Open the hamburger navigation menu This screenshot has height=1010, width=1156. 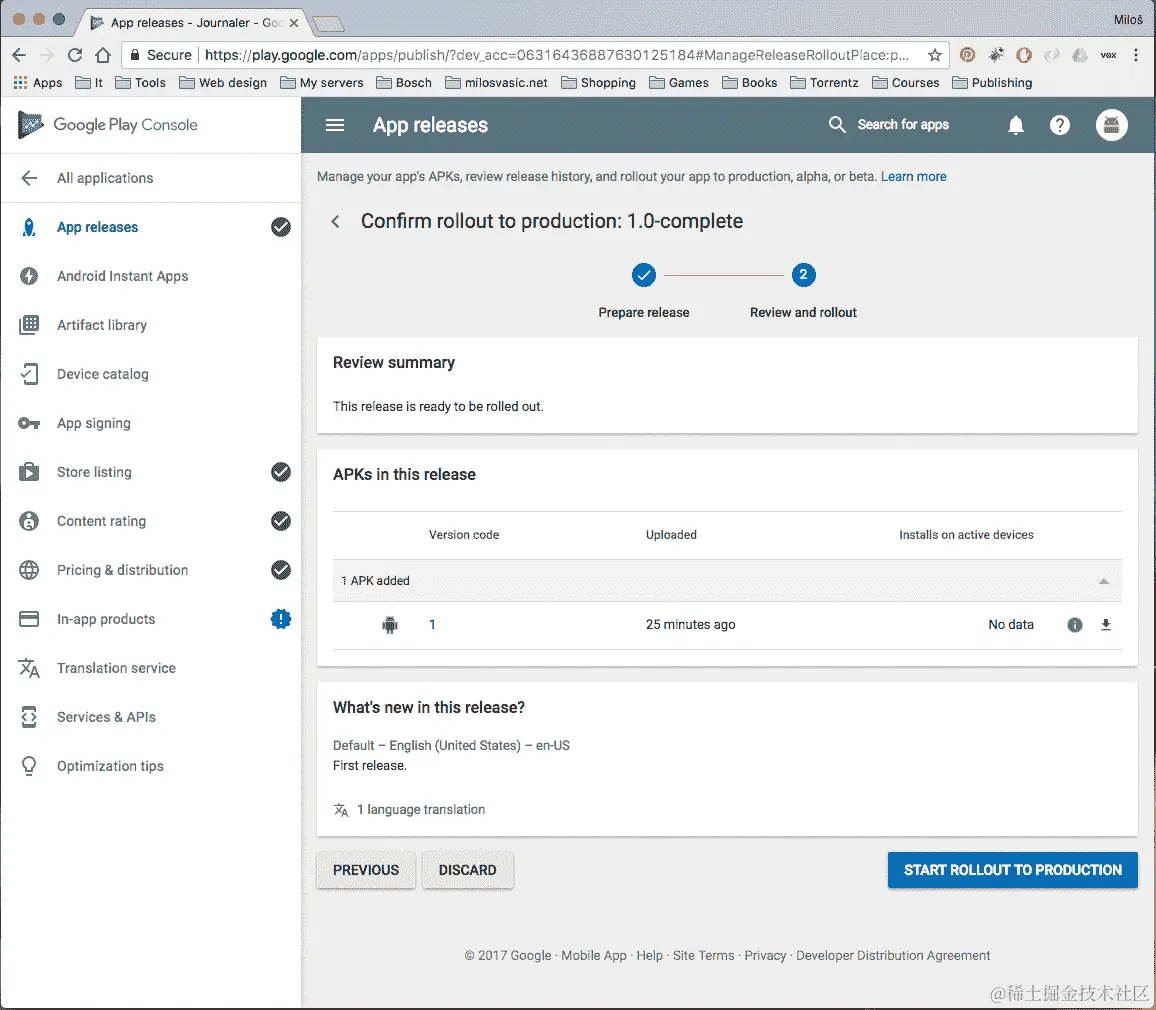pyautogui.click(x=335, y=125)
